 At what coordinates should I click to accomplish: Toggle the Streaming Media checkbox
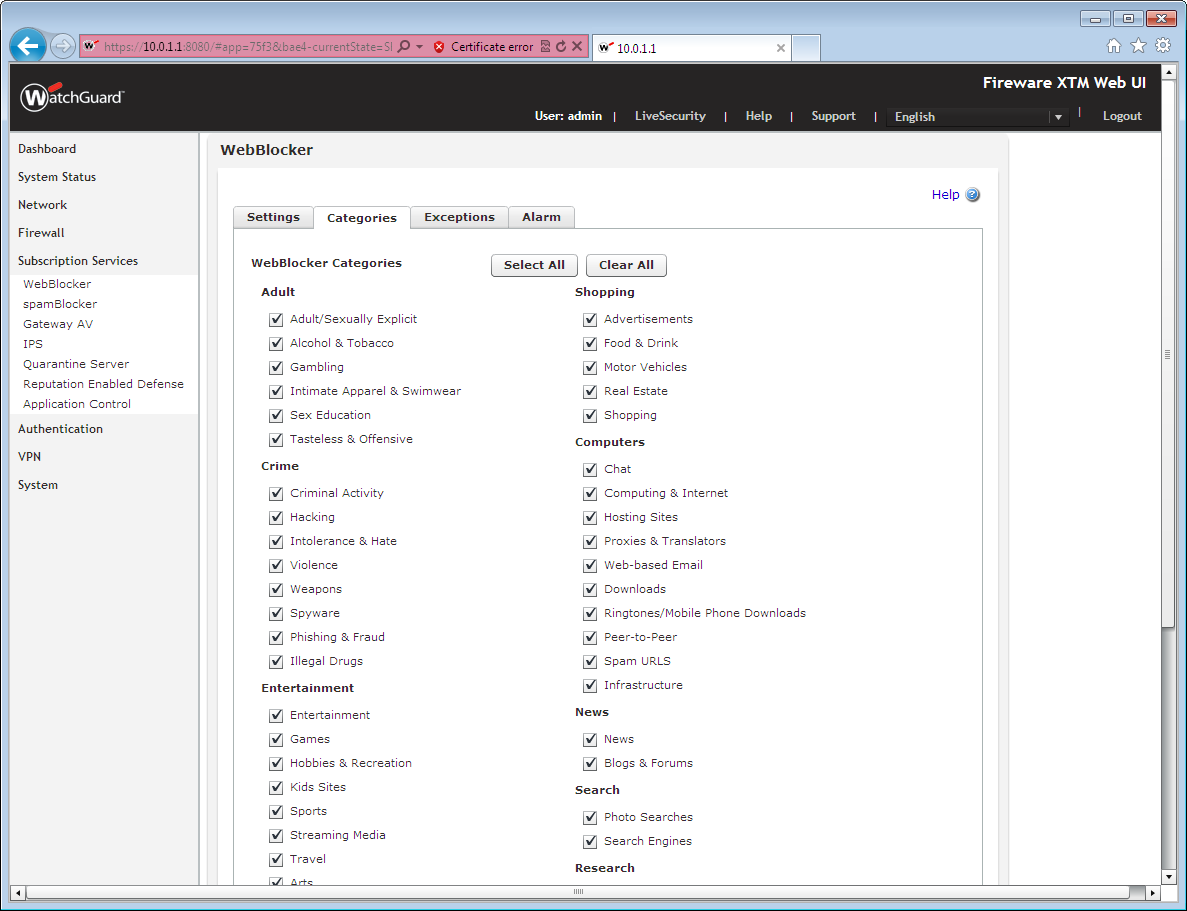pyautogui.click(x=276, y=835)
